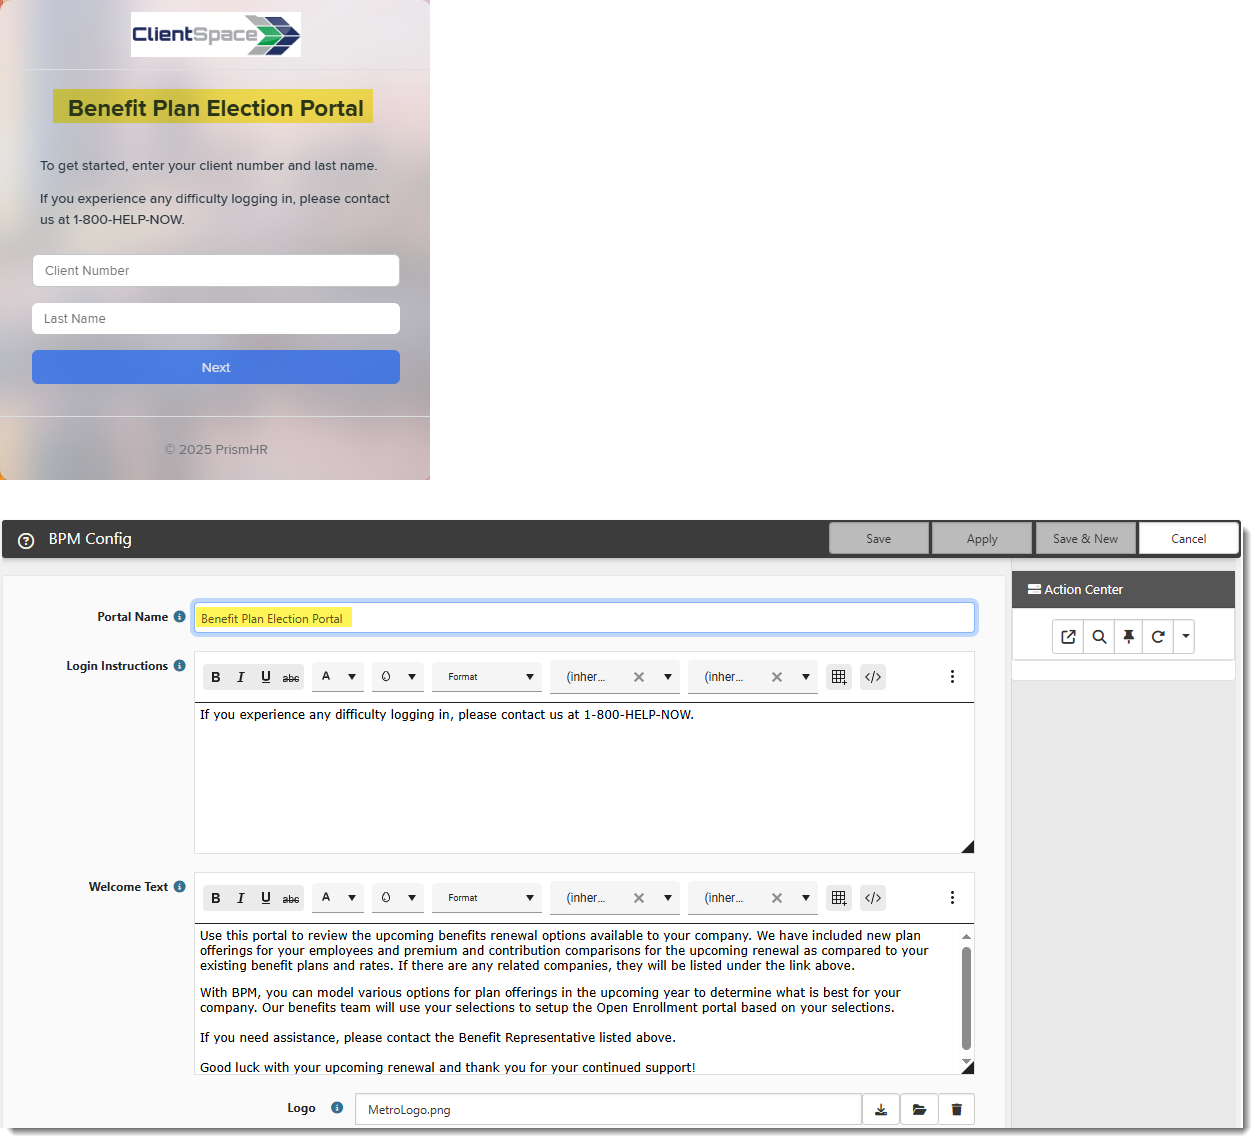
Task: Toggle Italic in Welcome Text toolbar
Action: (241, 898)
